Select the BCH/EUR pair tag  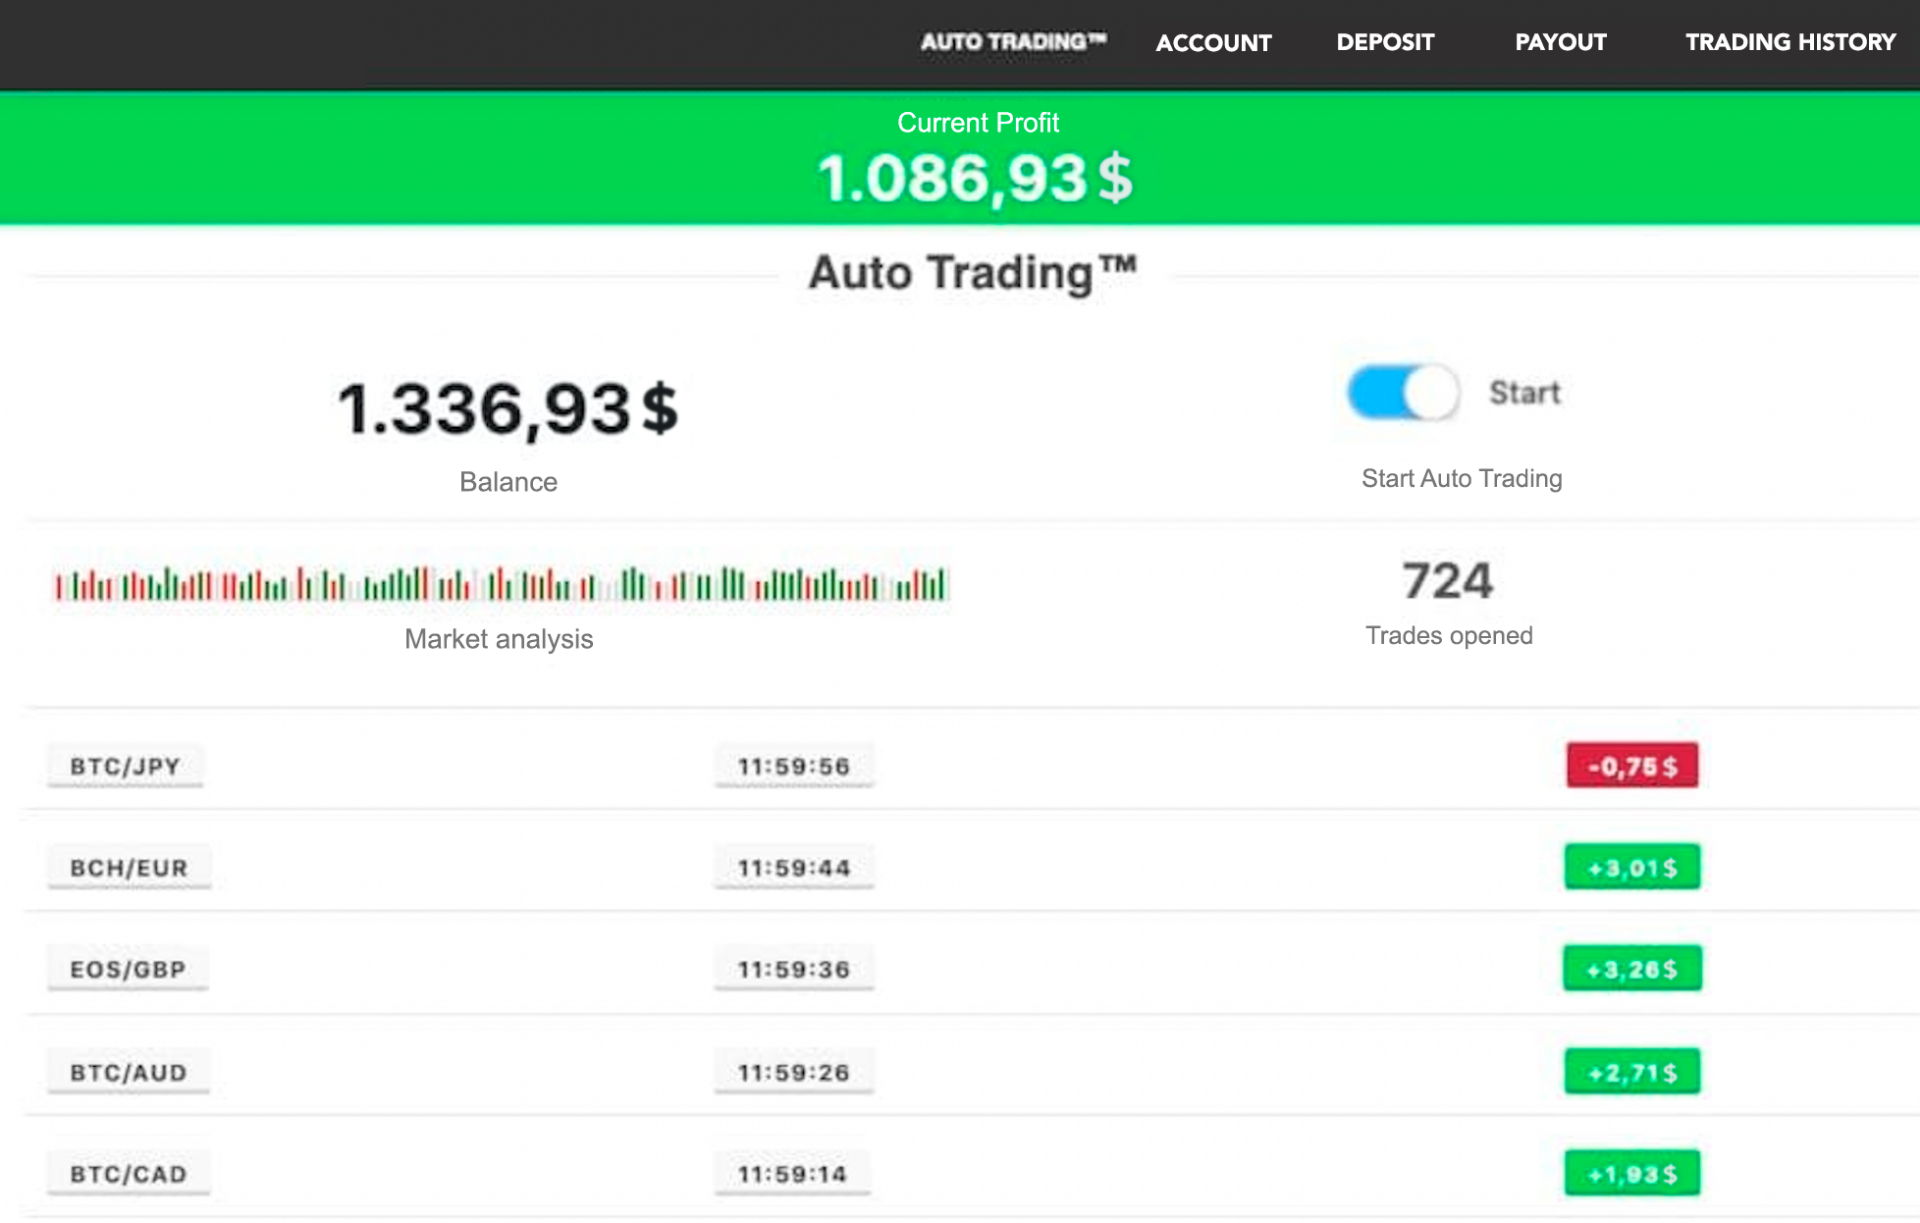(x=129, y=868)
